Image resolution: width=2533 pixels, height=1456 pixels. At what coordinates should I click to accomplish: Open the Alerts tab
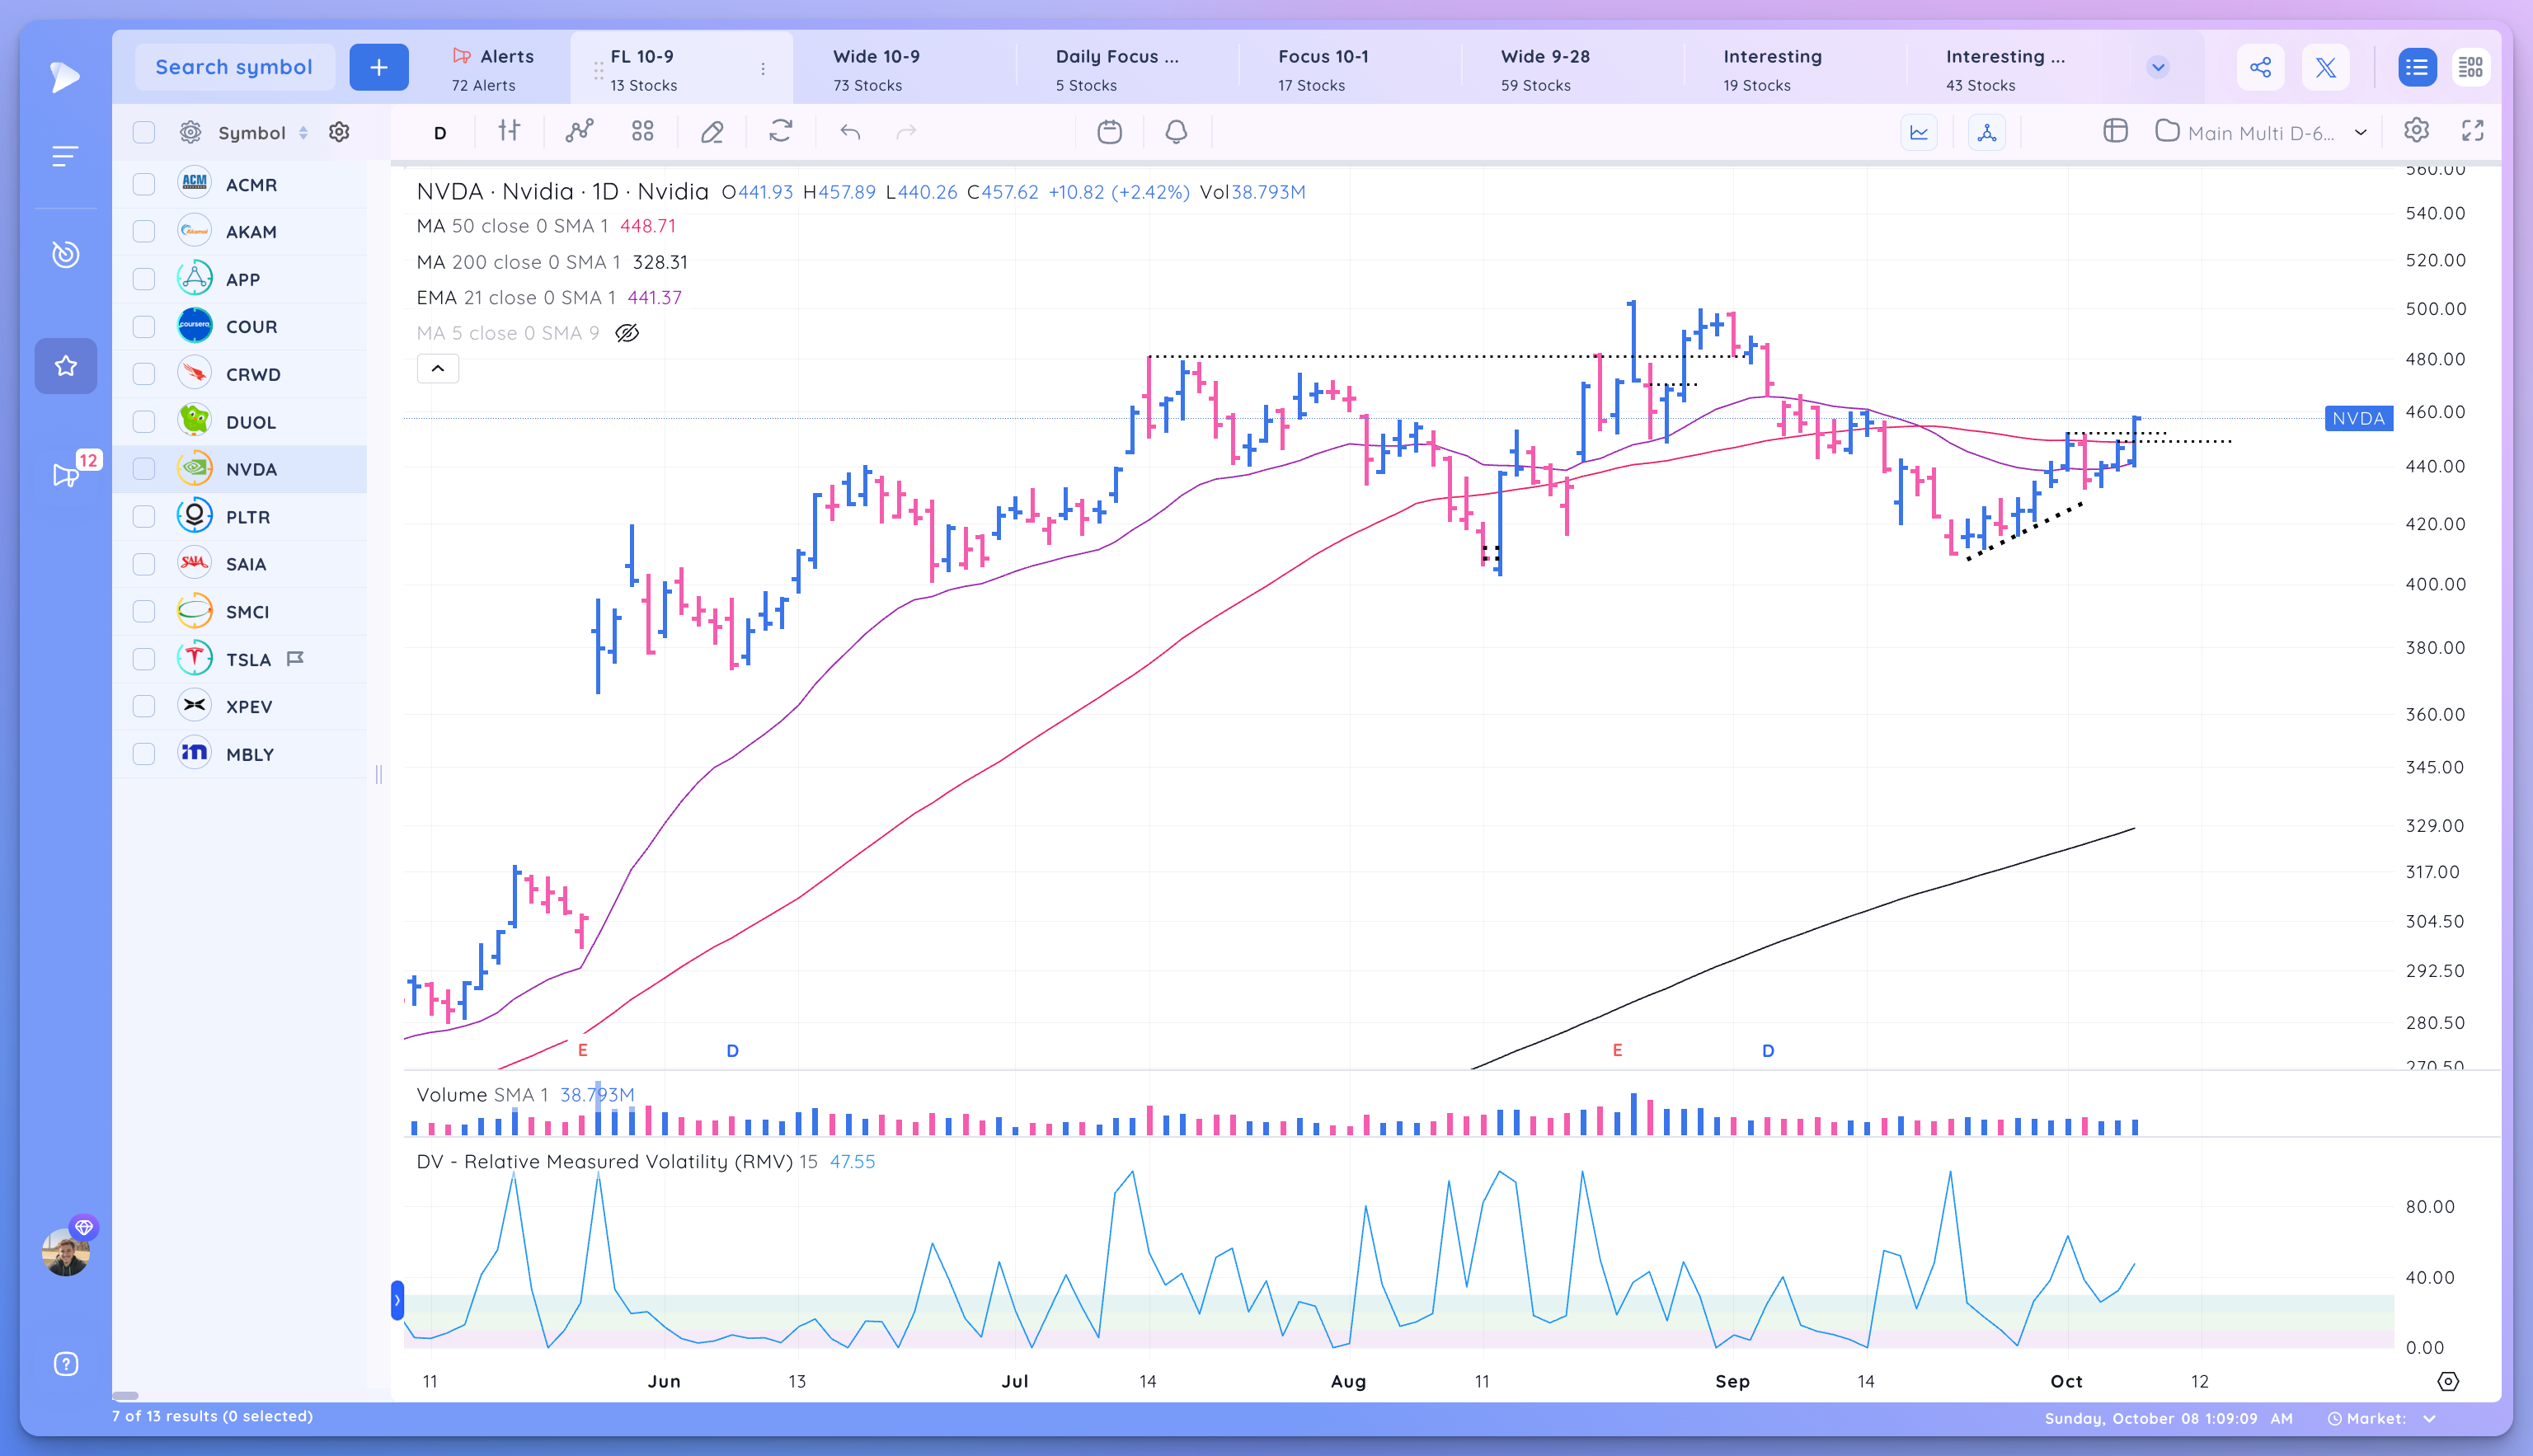pyautogui.click(x=492, y=68)
